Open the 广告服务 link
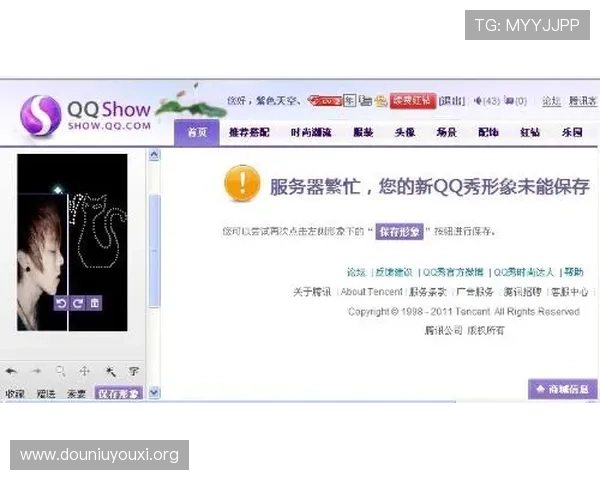600x480 pixels. 475,292
